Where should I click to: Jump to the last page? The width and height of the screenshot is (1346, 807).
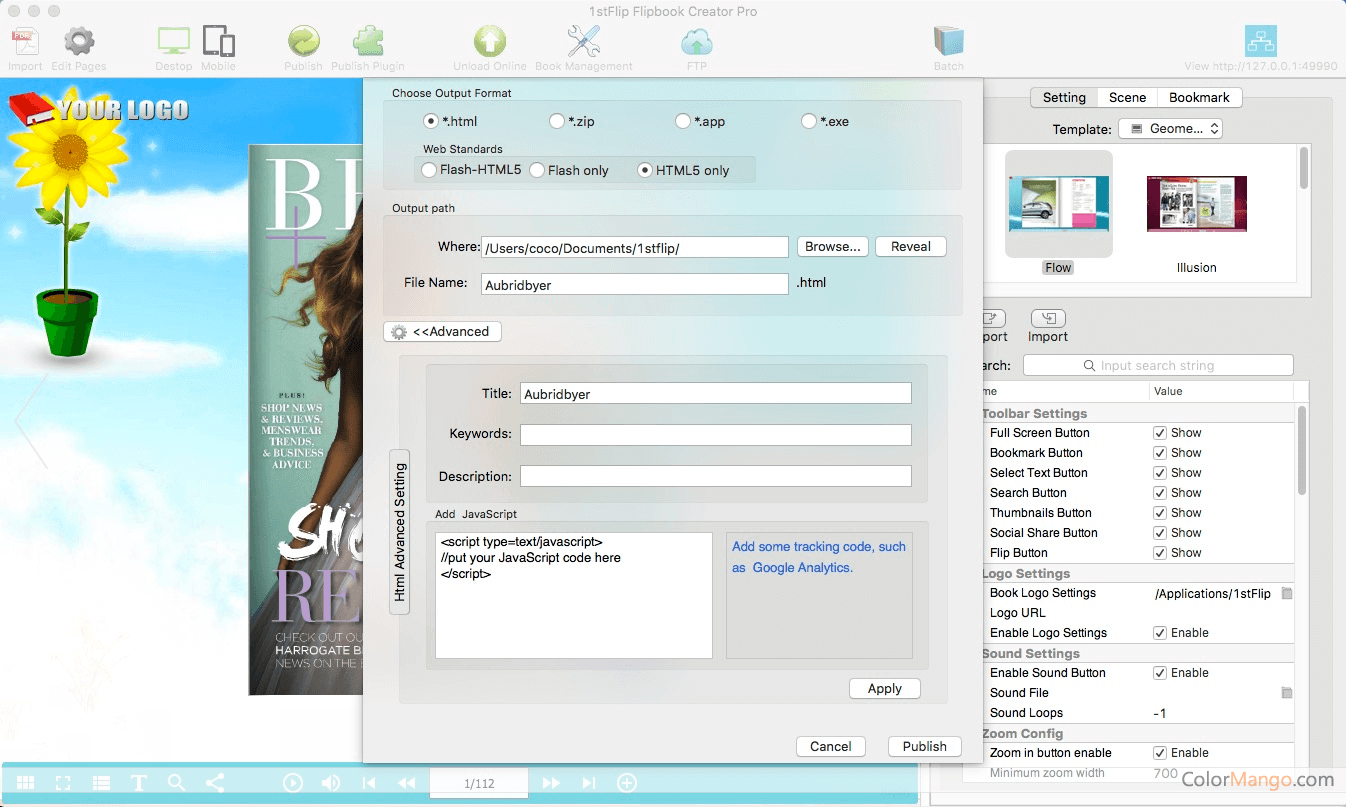point(589,783)
